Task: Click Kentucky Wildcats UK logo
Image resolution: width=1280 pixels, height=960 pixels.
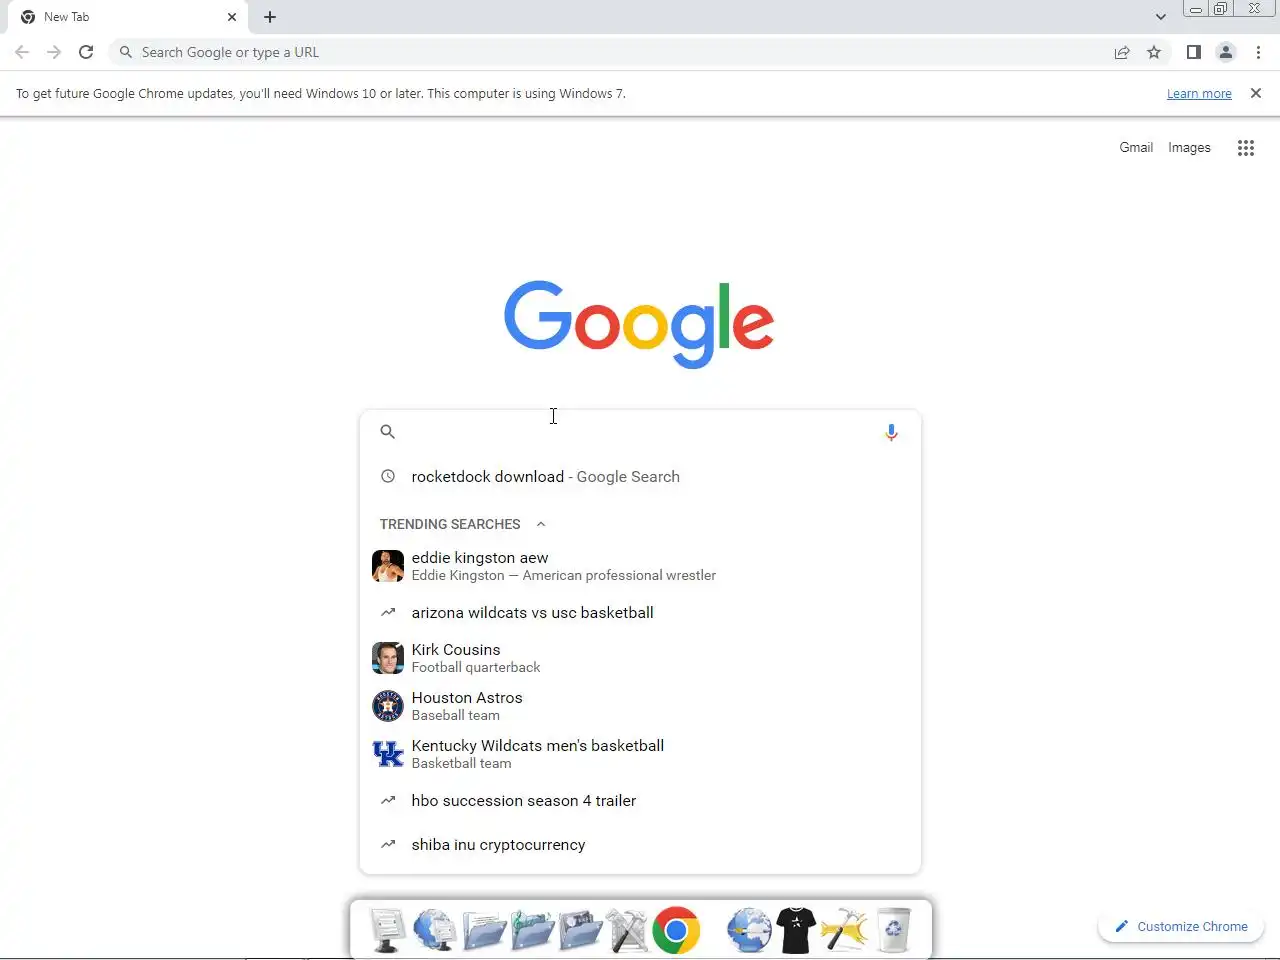Action: (388, 754)
